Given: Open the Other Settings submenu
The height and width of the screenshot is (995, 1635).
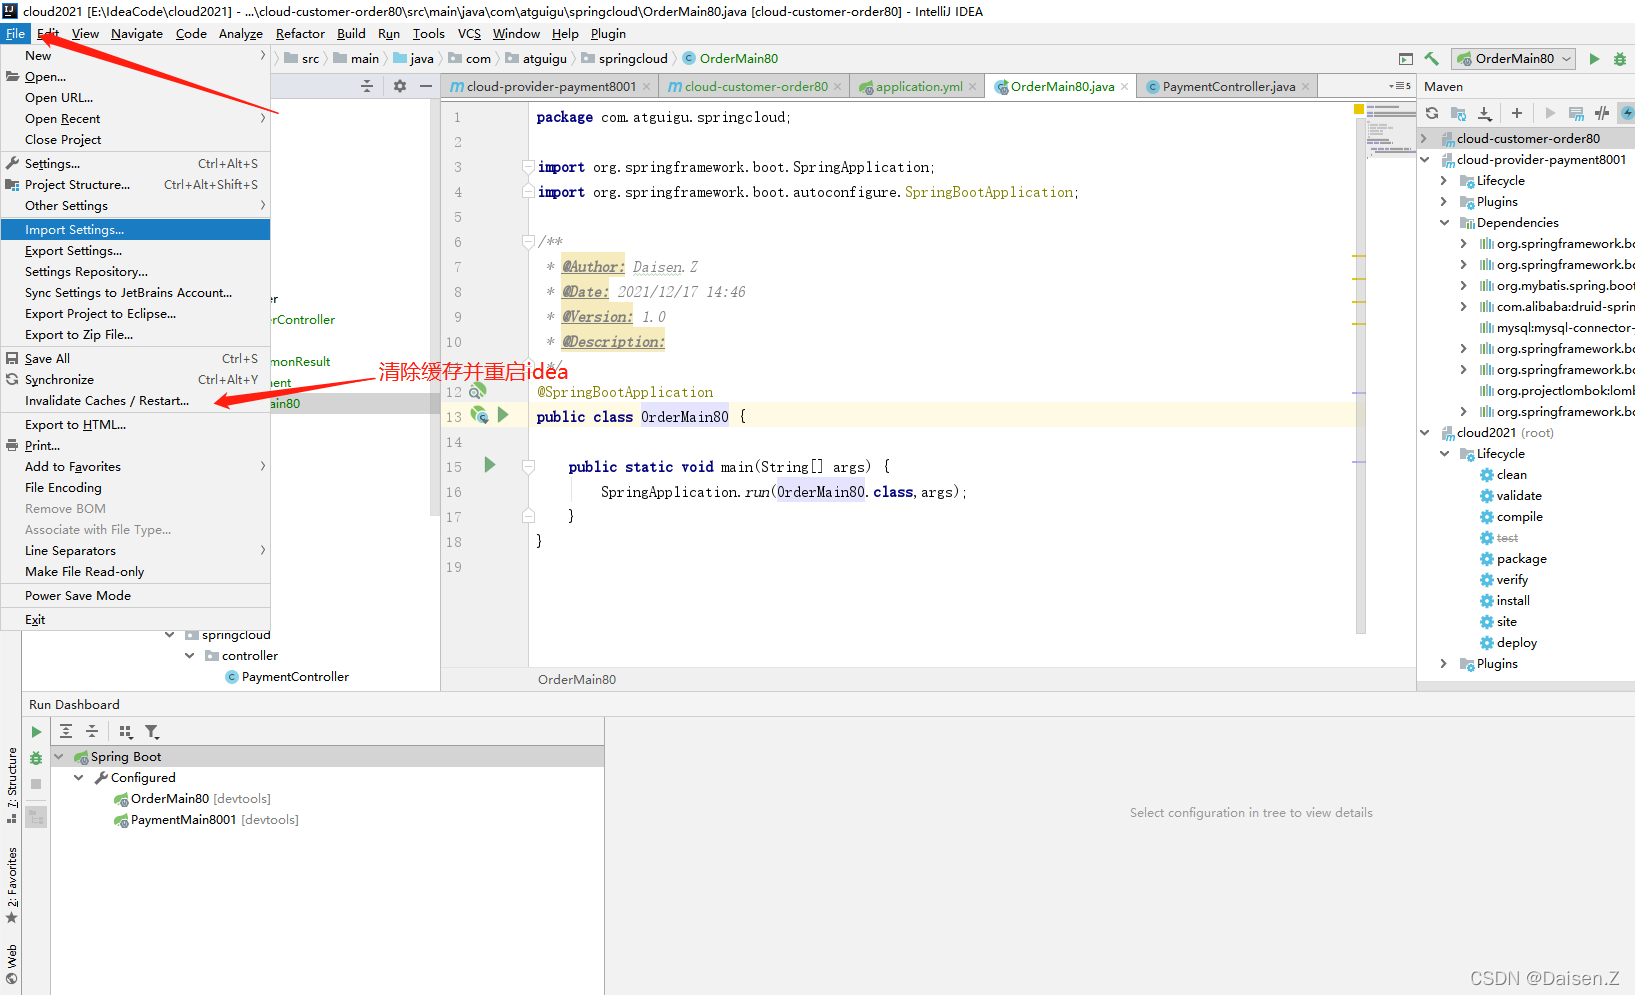Looking at the screenshot, I should pos(135,205).
